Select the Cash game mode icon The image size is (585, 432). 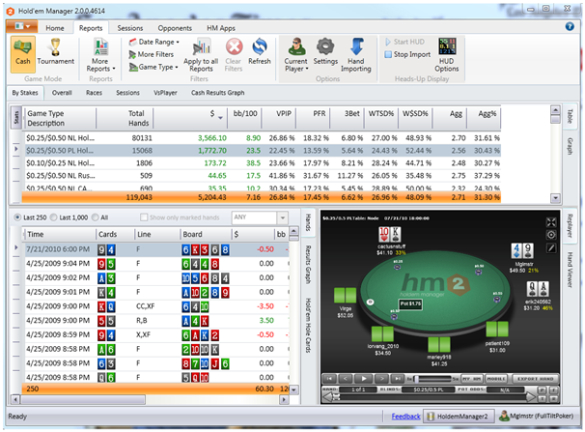coord(23,52)
